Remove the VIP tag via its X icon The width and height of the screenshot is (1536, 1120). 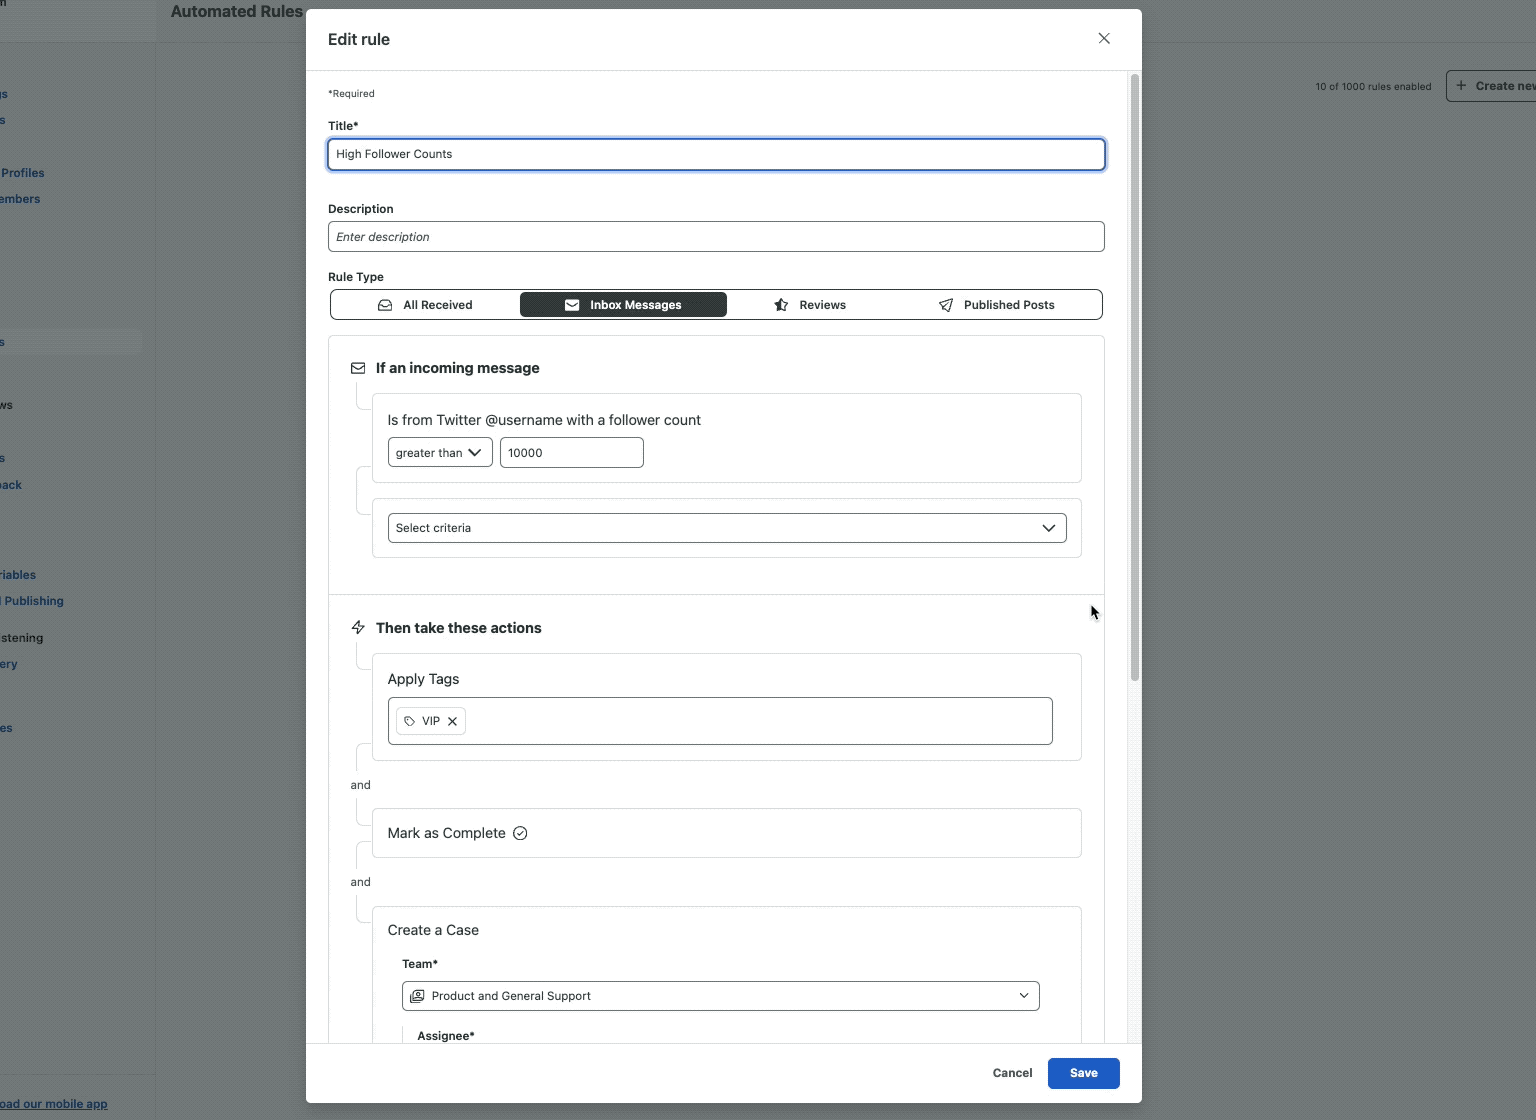(452, 721)
